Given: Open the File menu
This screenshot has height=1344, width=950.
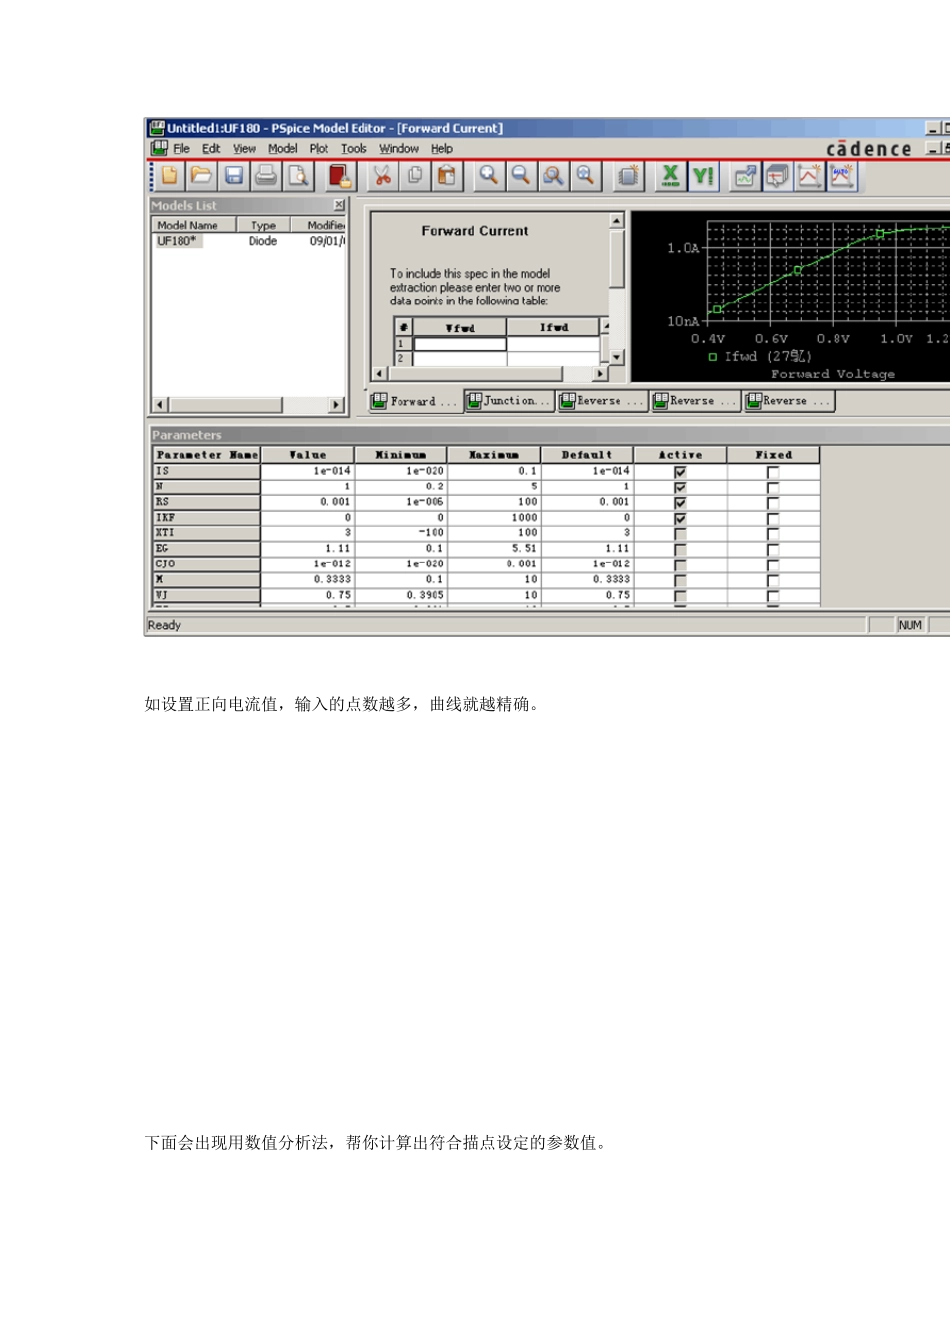Looking at the screenshot, I should (x=181, y=148).
